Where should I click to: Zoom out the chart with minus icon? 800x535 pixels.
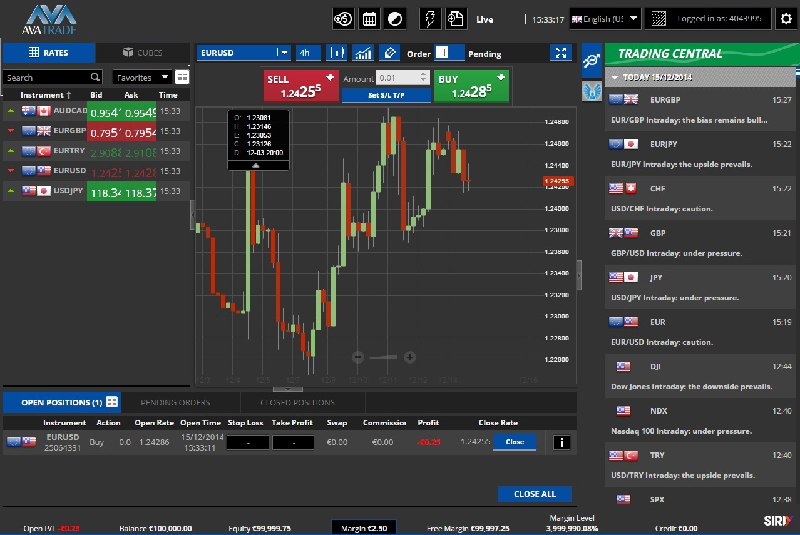(x=358, y=357)
